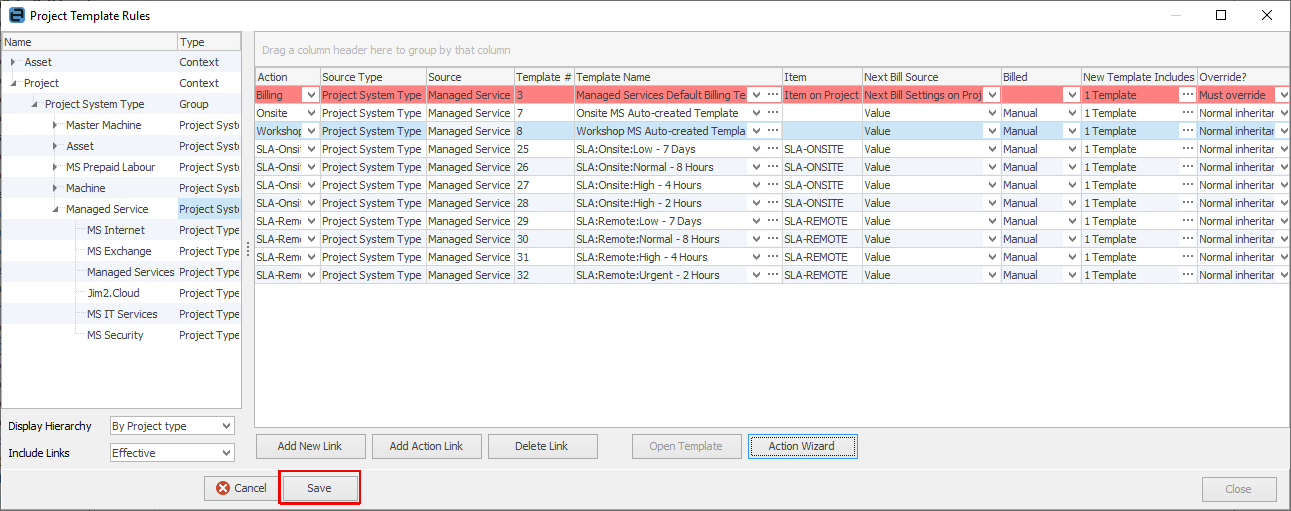Click ellipsis beside Managed Services Default Billing template

773,95
